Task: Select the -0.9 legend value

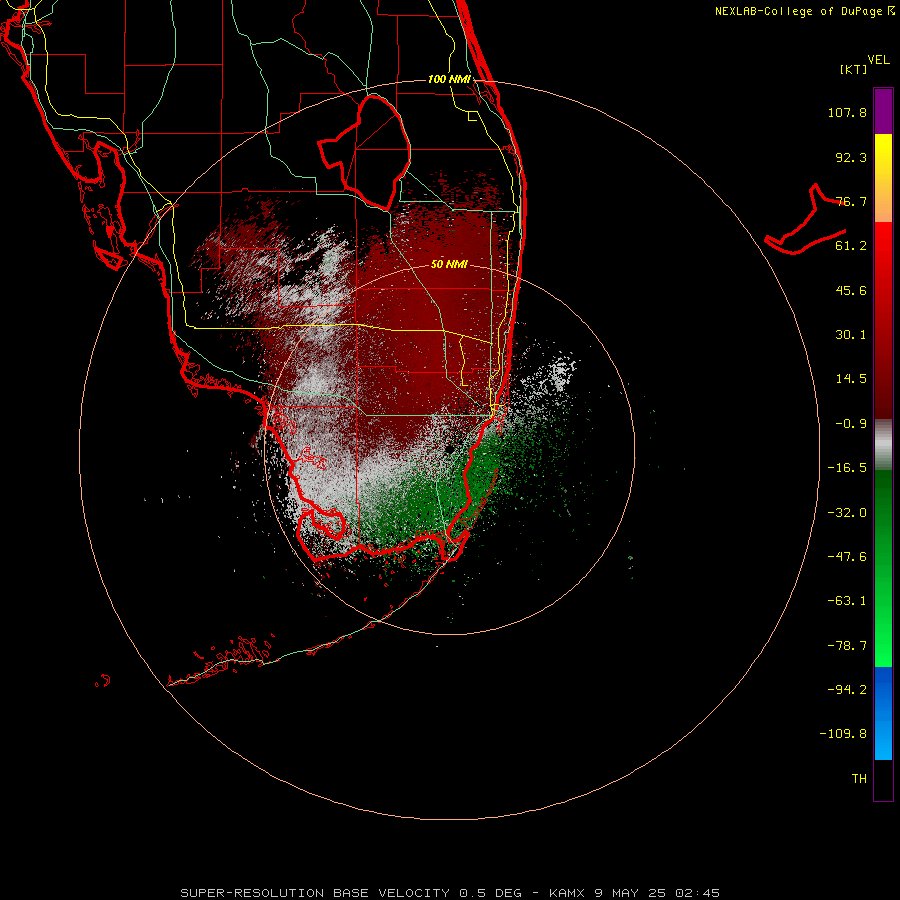Action: 851,424
